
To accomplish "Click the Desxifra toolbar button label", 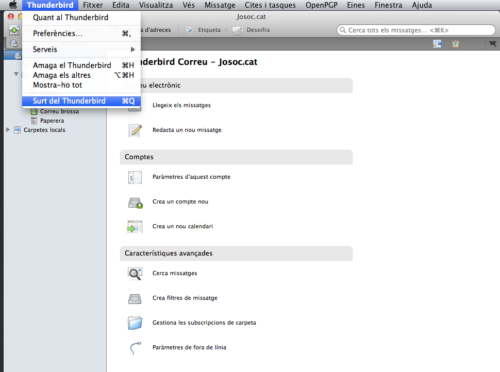I will (258, 30).
